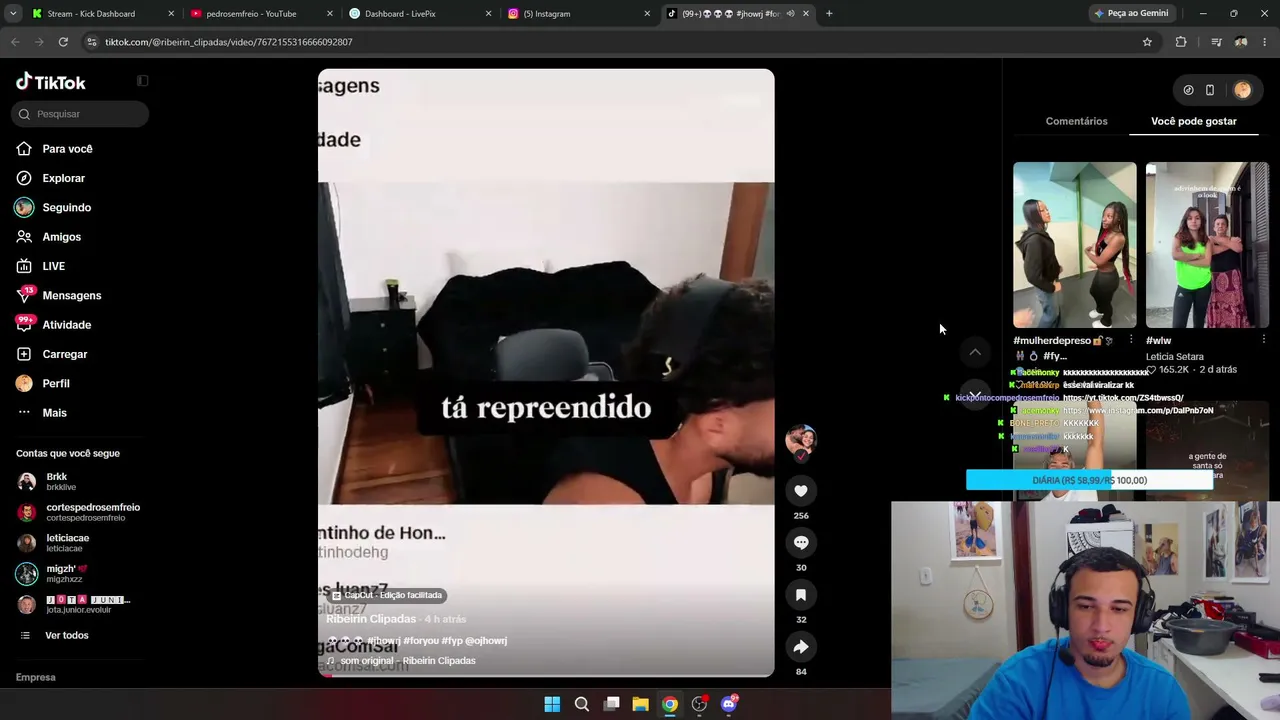Bookmark this page with the star icon
The image size is (1280, 720).
click(x=1147, y=42)
